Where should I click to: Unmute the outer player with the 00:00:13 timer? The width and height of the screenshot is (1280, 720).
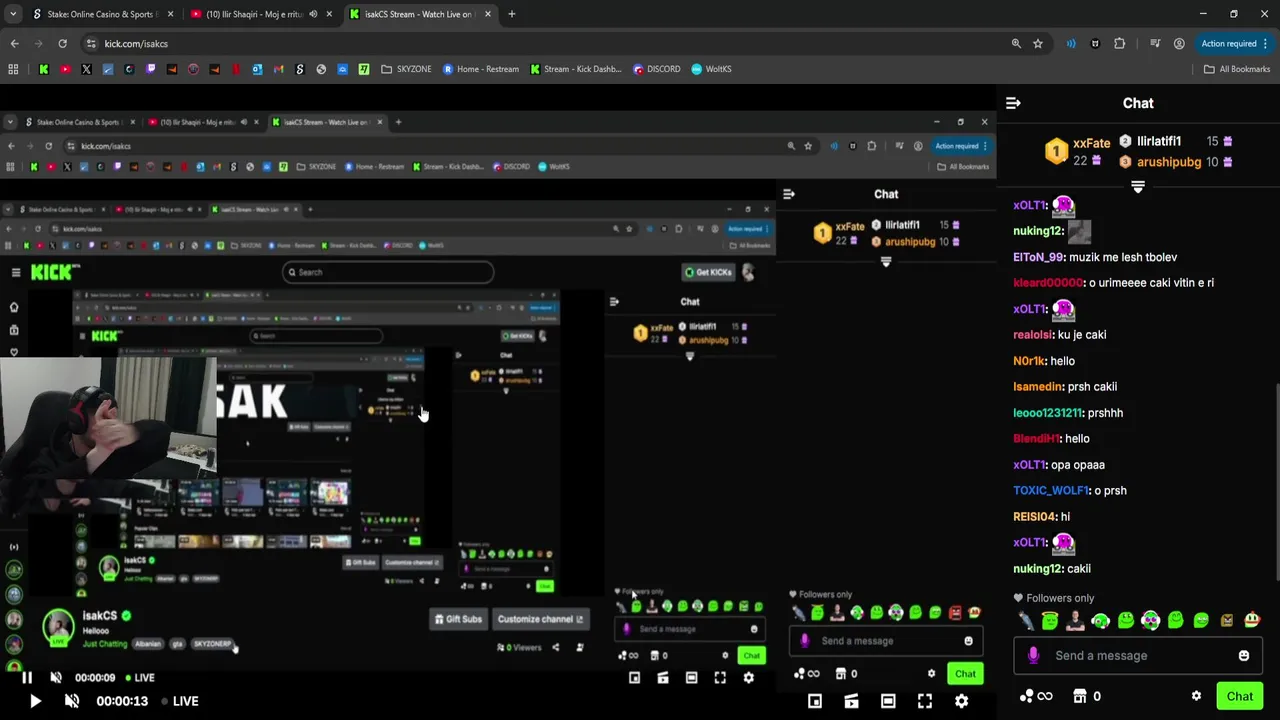[72, 701]
